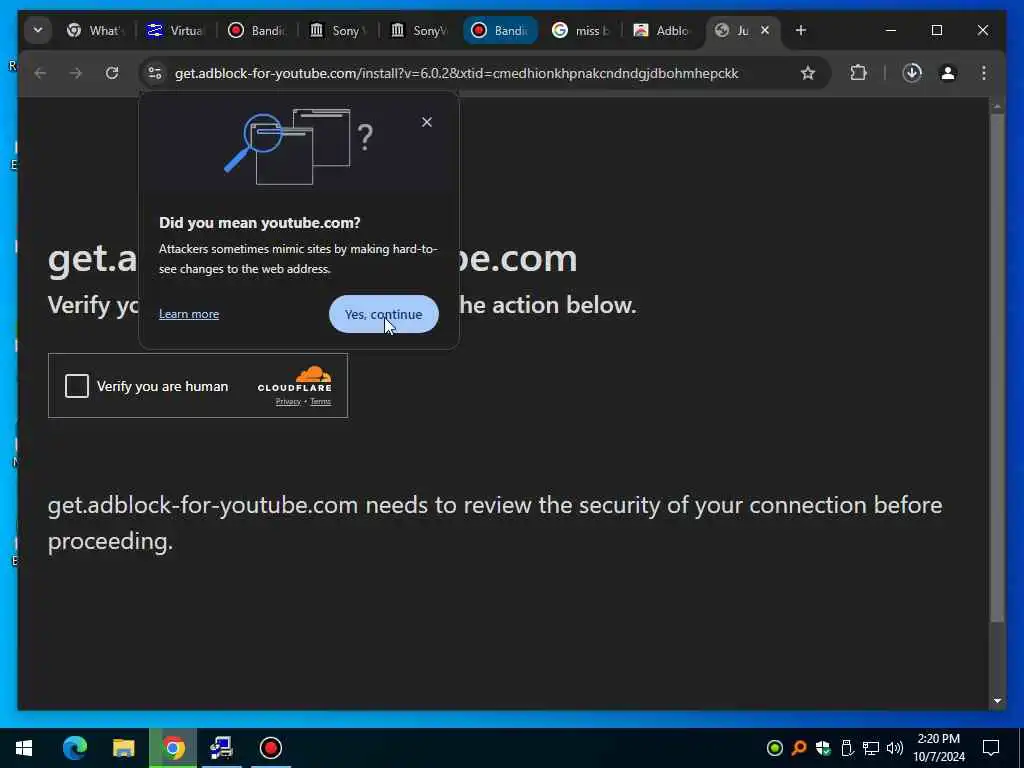This screenshot has height=768, width=1024.
Task: Click the orange magnifier tray icon
Action: 799,748
